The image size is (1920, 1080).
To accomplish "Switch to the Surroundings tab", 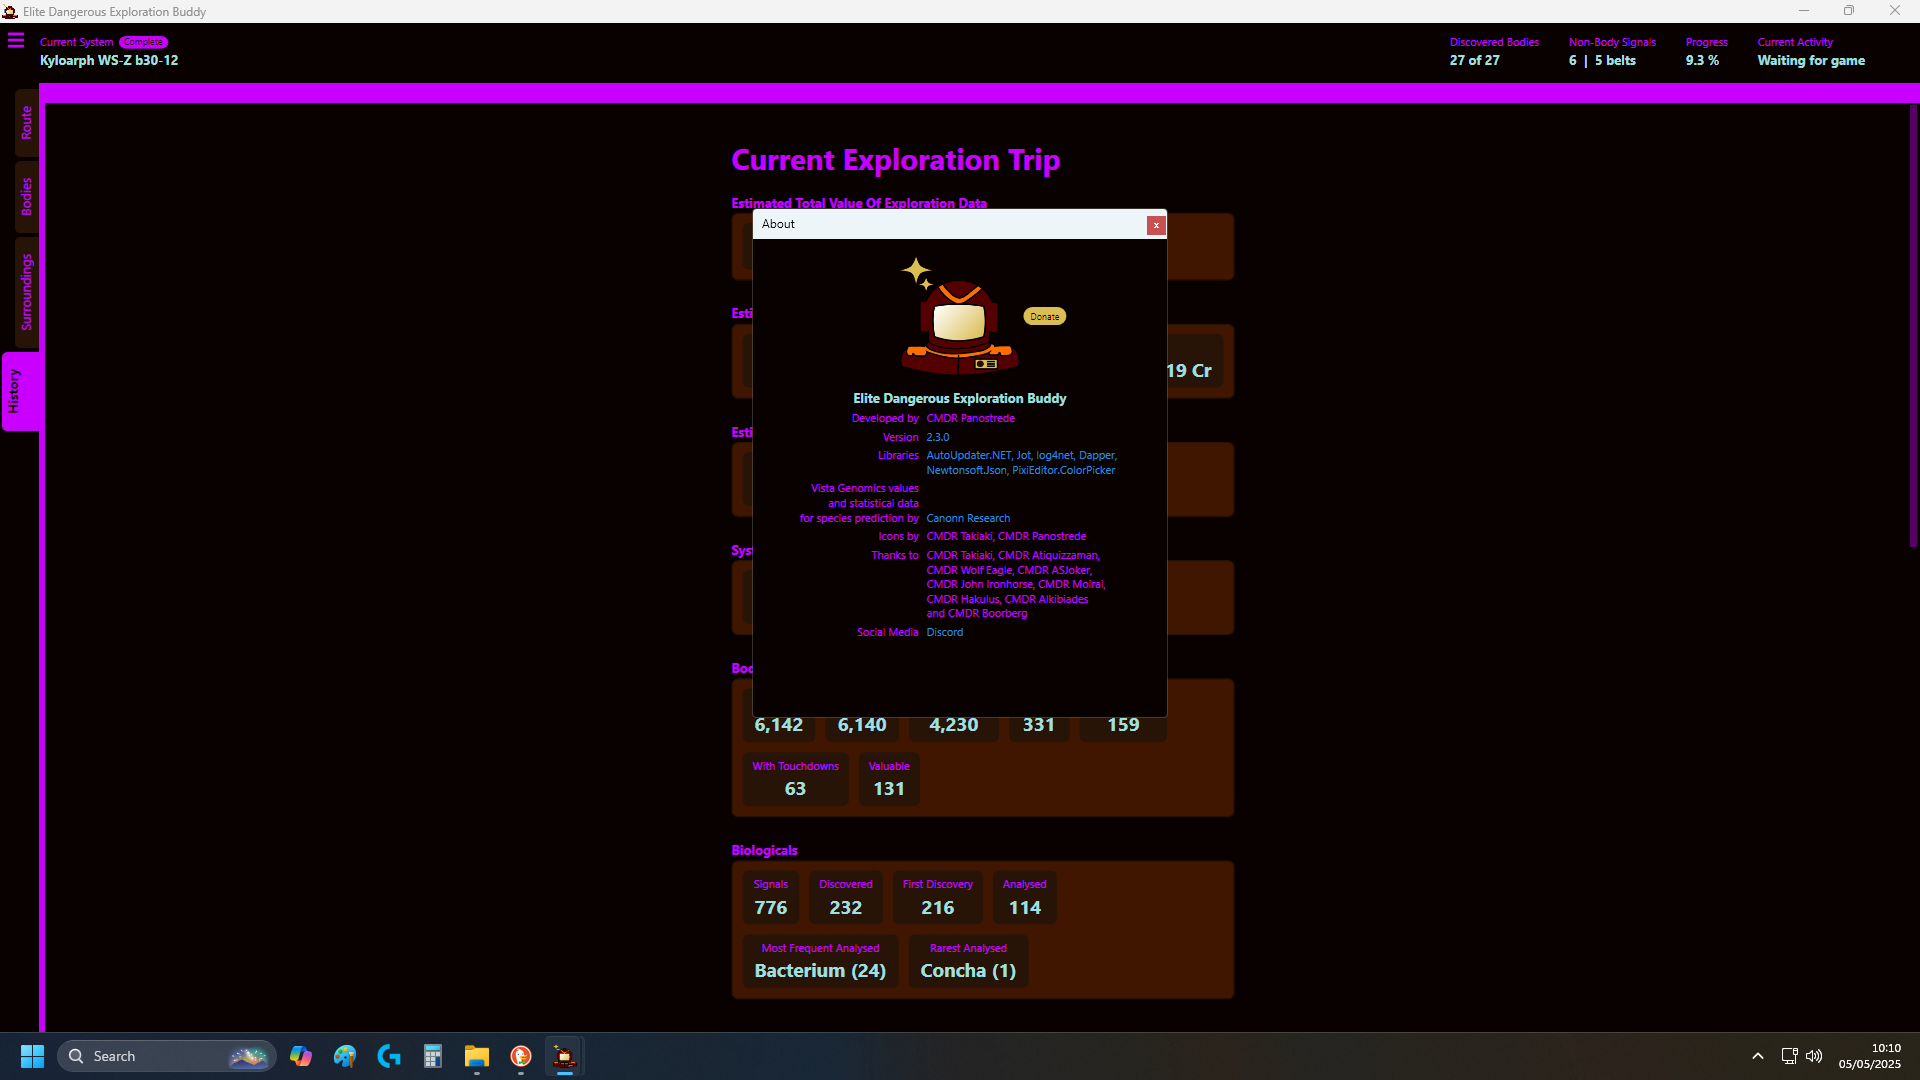I will [x=26, y=292].
